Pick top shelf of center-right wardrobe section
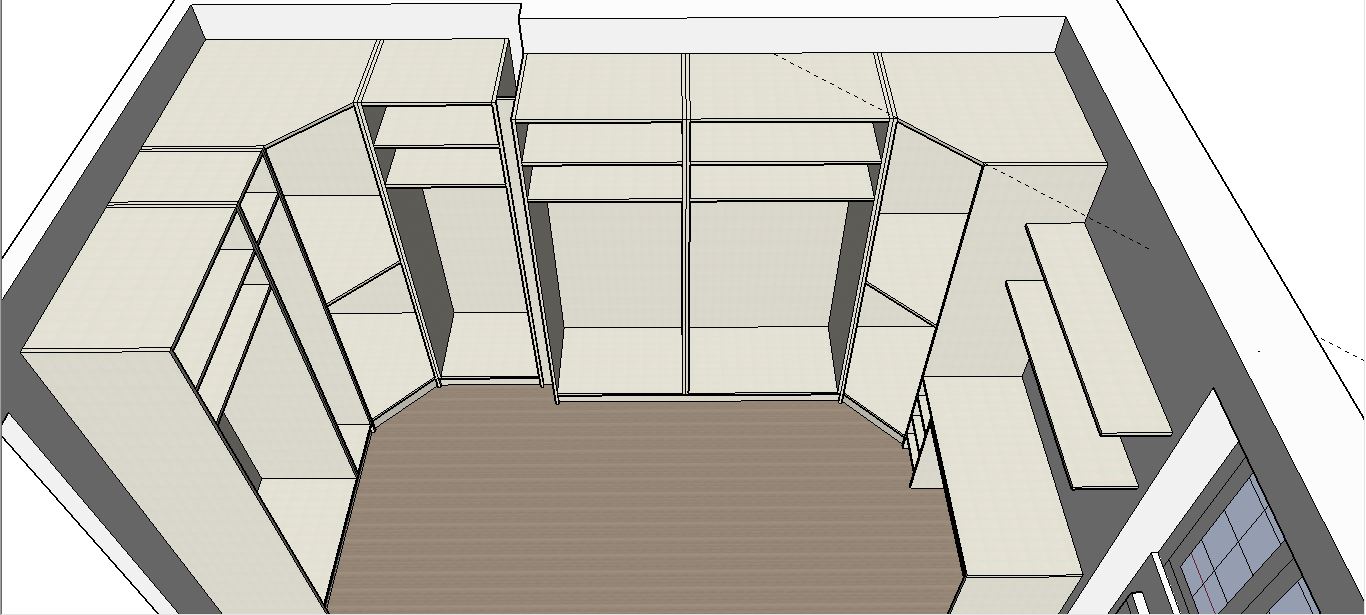The width and height of the screenshot is (1366, 615). coord(785,142)
